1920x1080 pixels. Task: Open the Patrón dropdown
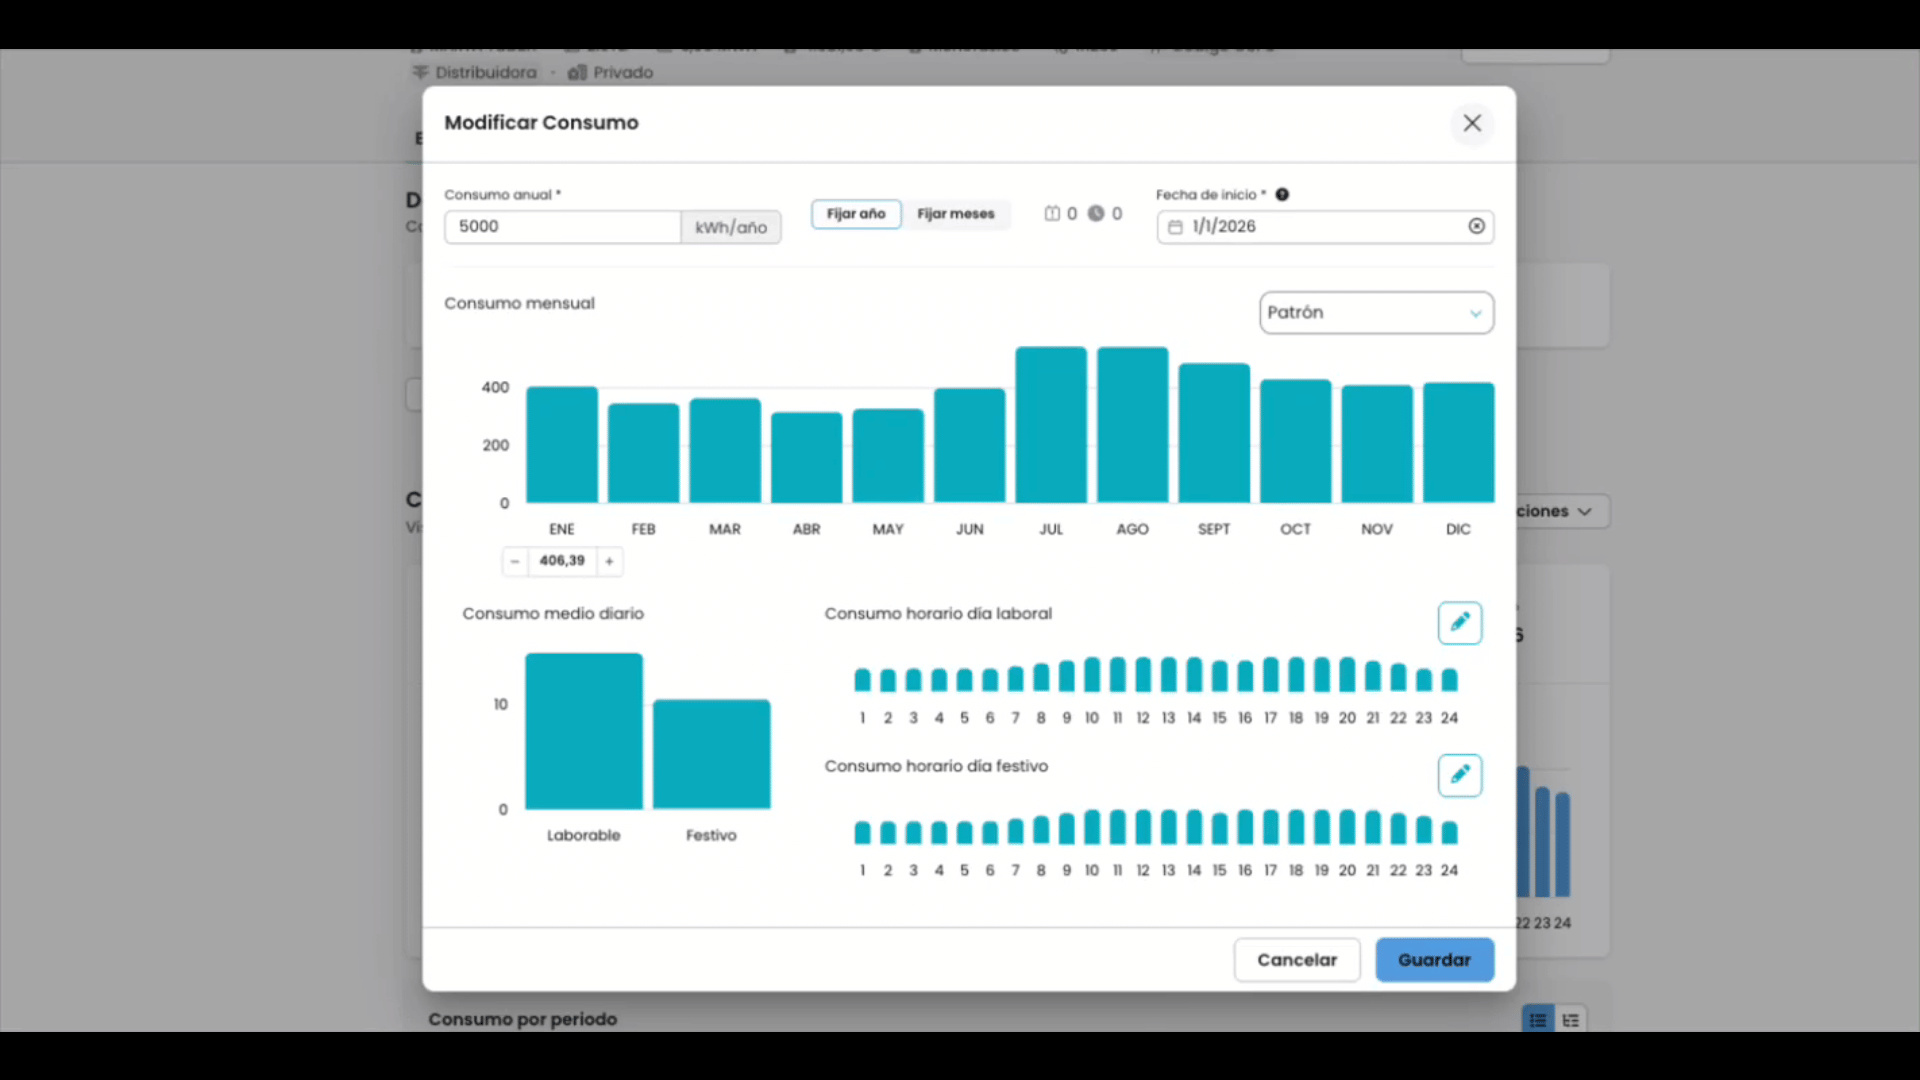coord(1376,312)
